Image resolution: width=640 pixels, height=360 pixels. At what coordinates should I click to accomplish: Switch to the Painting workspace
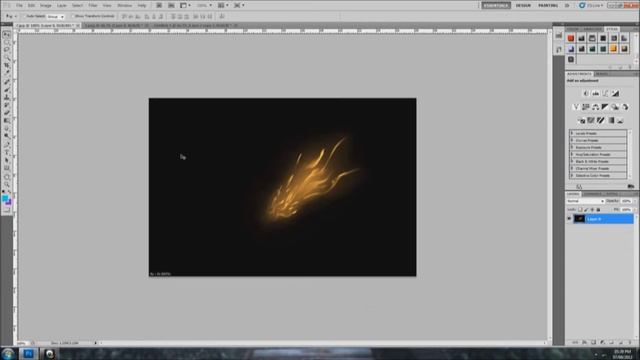[x=548, y=6]
